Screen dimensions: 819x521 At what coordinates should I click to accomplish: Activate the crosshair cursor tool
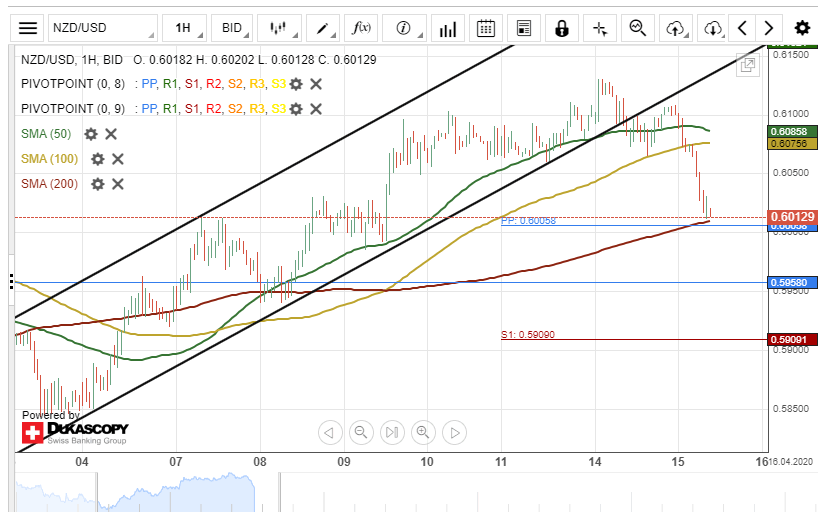(x=600, y=28)
